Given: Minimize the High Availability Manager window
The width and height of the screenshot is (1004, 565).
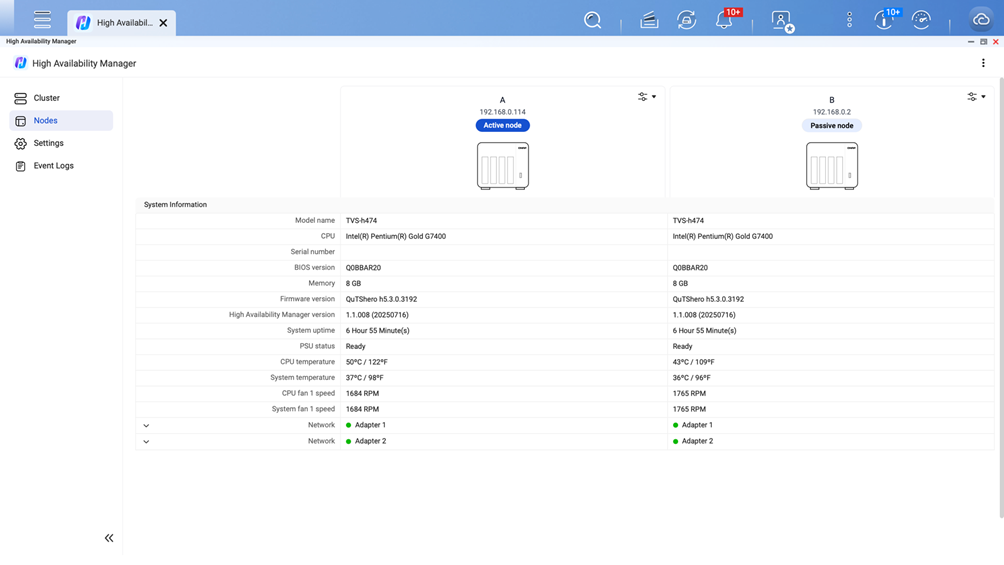Looking at the screenshot, I should pyautogui.click(x=971, y=42).
